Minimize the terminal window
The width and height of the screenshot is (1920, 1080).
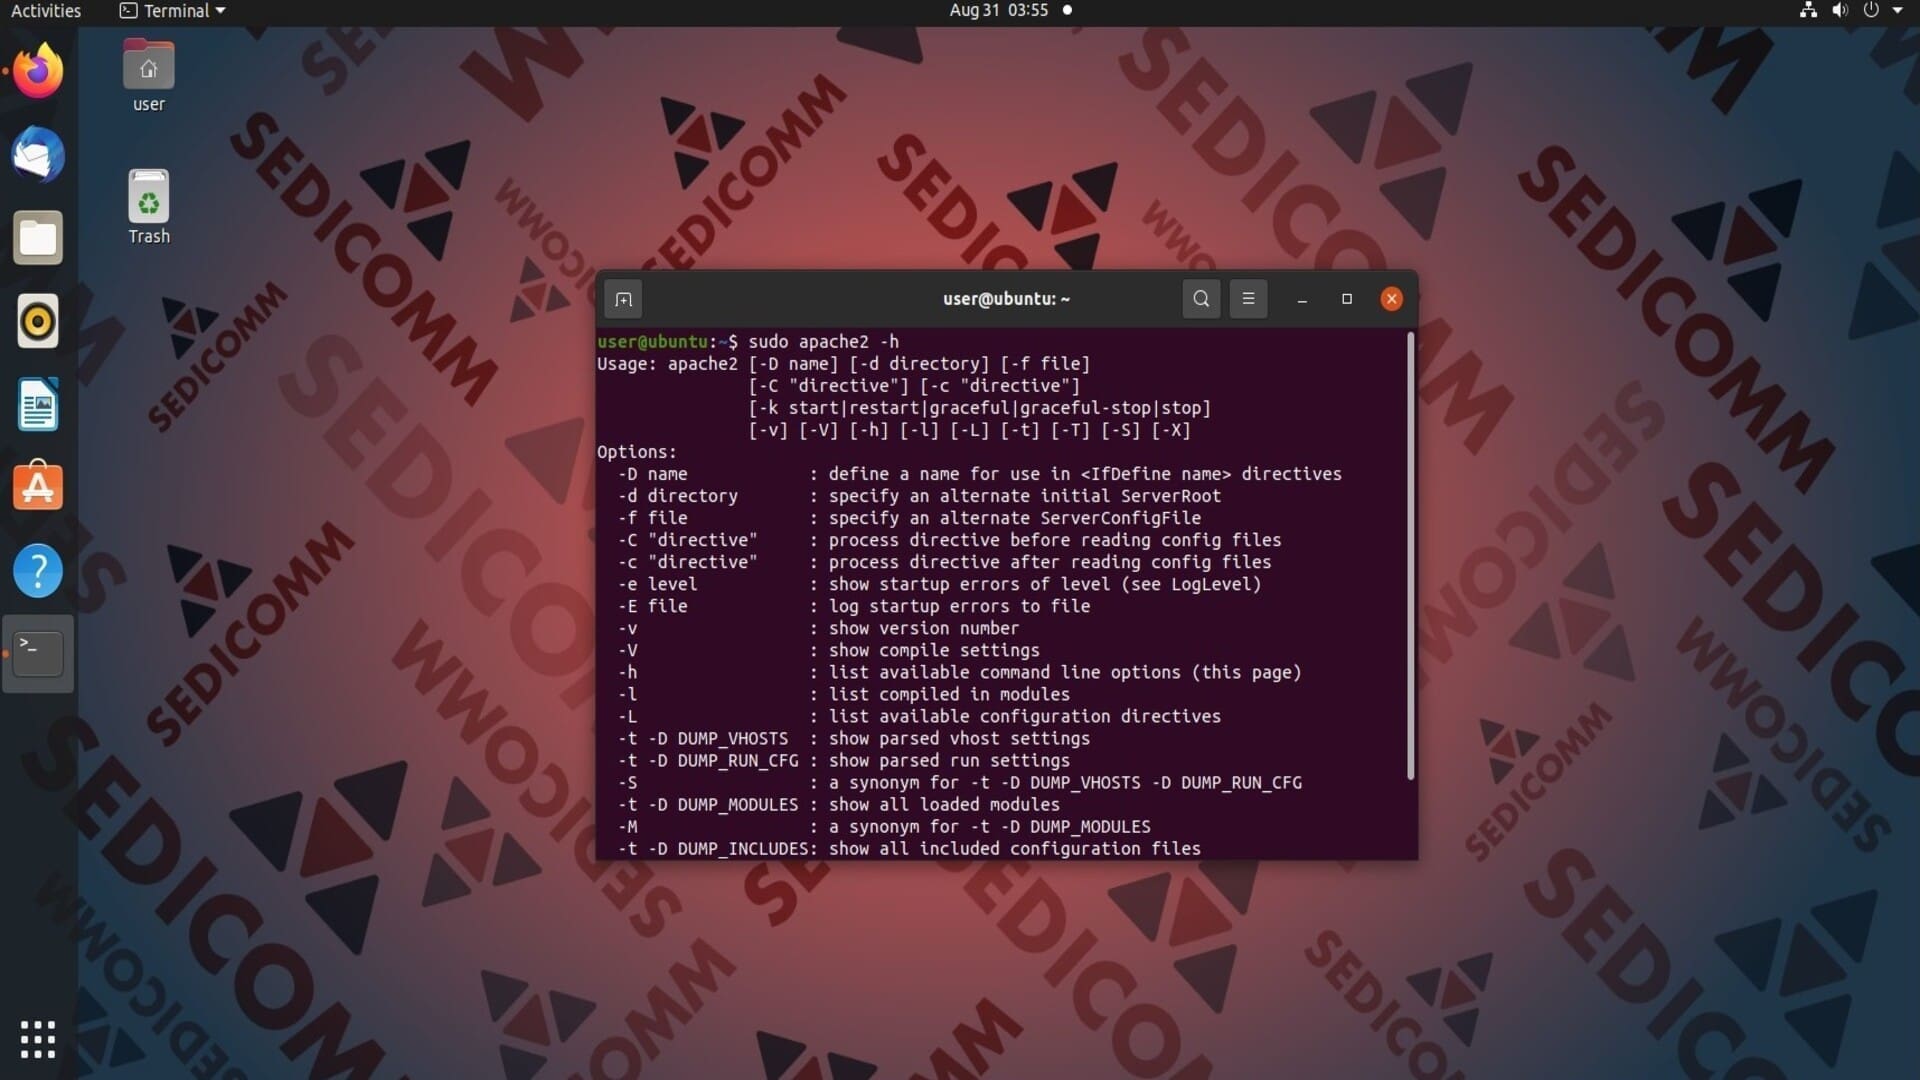(x=1302, y=299)
